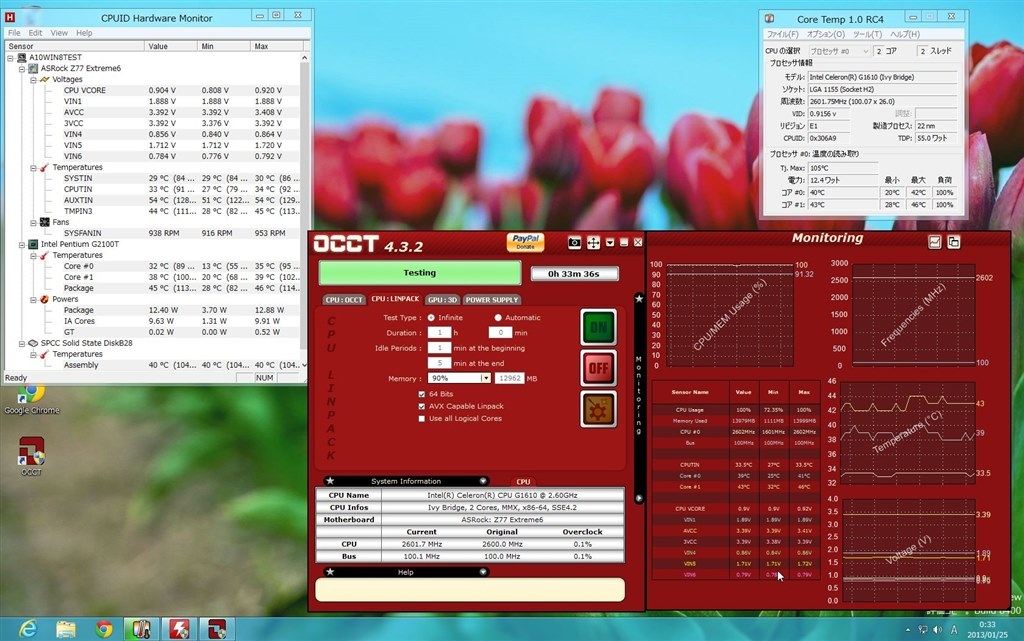Take a screenshot with OCCT's camera icon
Screen dimensions: 1024x641
point(574,243)
